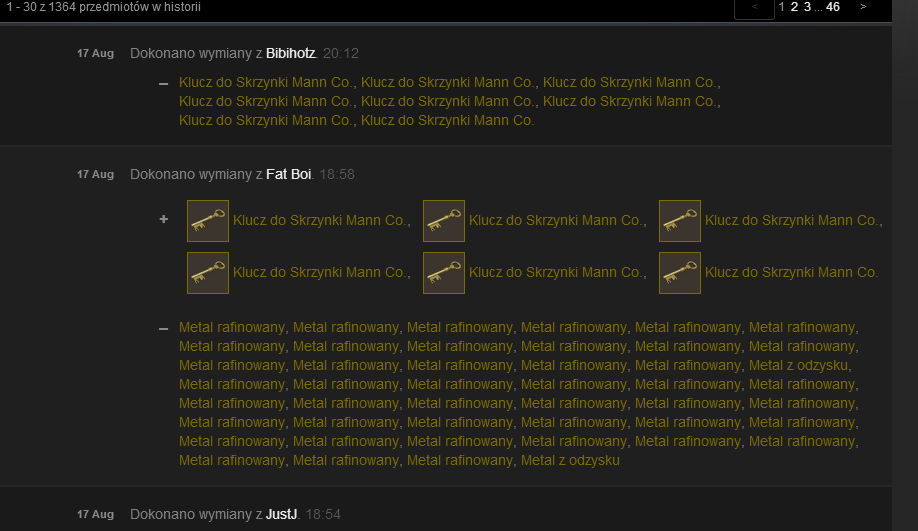Viewport: 918px width, 531px height.
Task: Open Bibihotz user profile link
Action: (291, 53)
